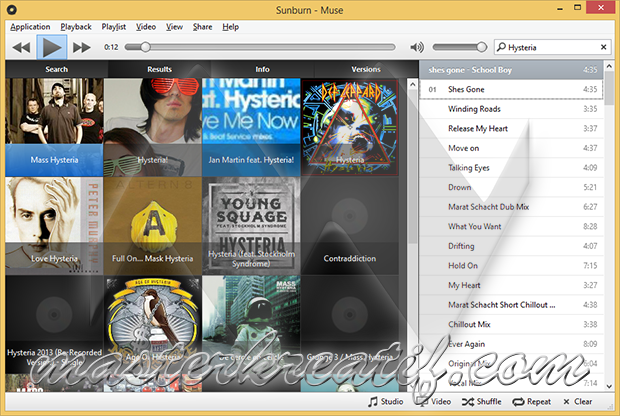Click the magnifier icon in search box
The width and height of the screenshot is (620, 416).
coord(501,47)
